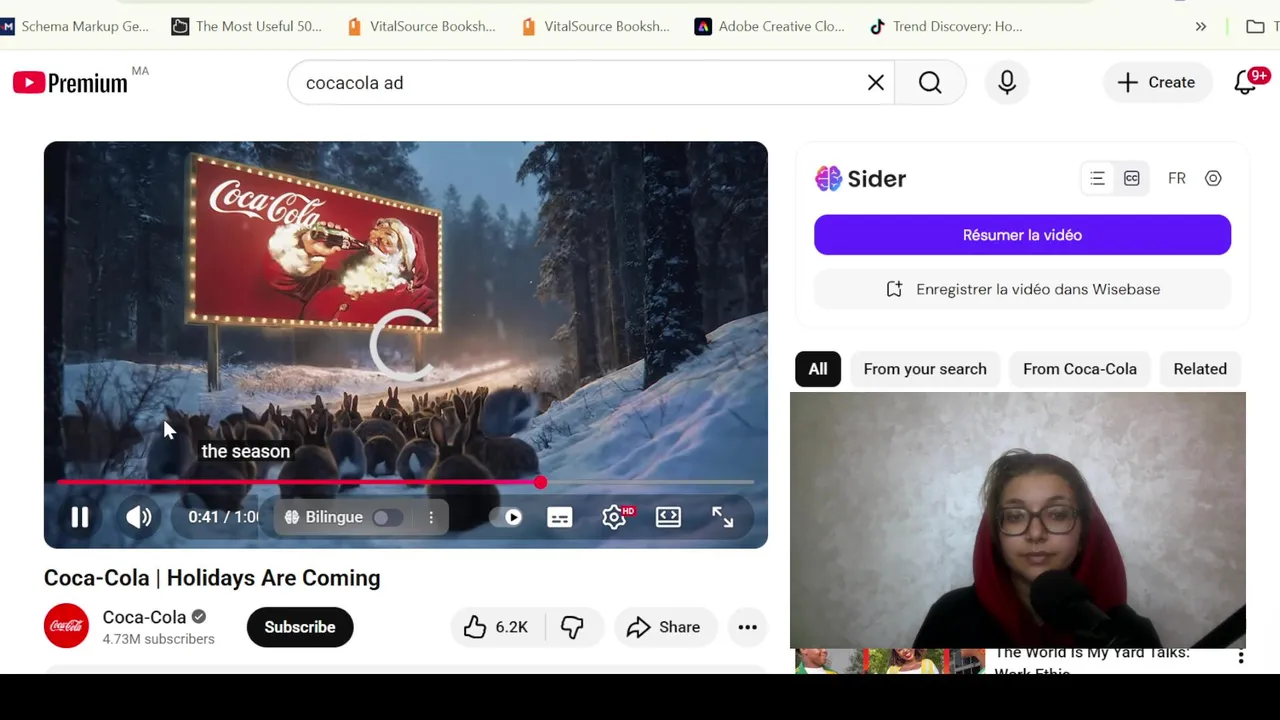Open Bilingue three-dot options in player
Image resolution: width=1280 pixels, height=720 pixels.
pos(431,517)
